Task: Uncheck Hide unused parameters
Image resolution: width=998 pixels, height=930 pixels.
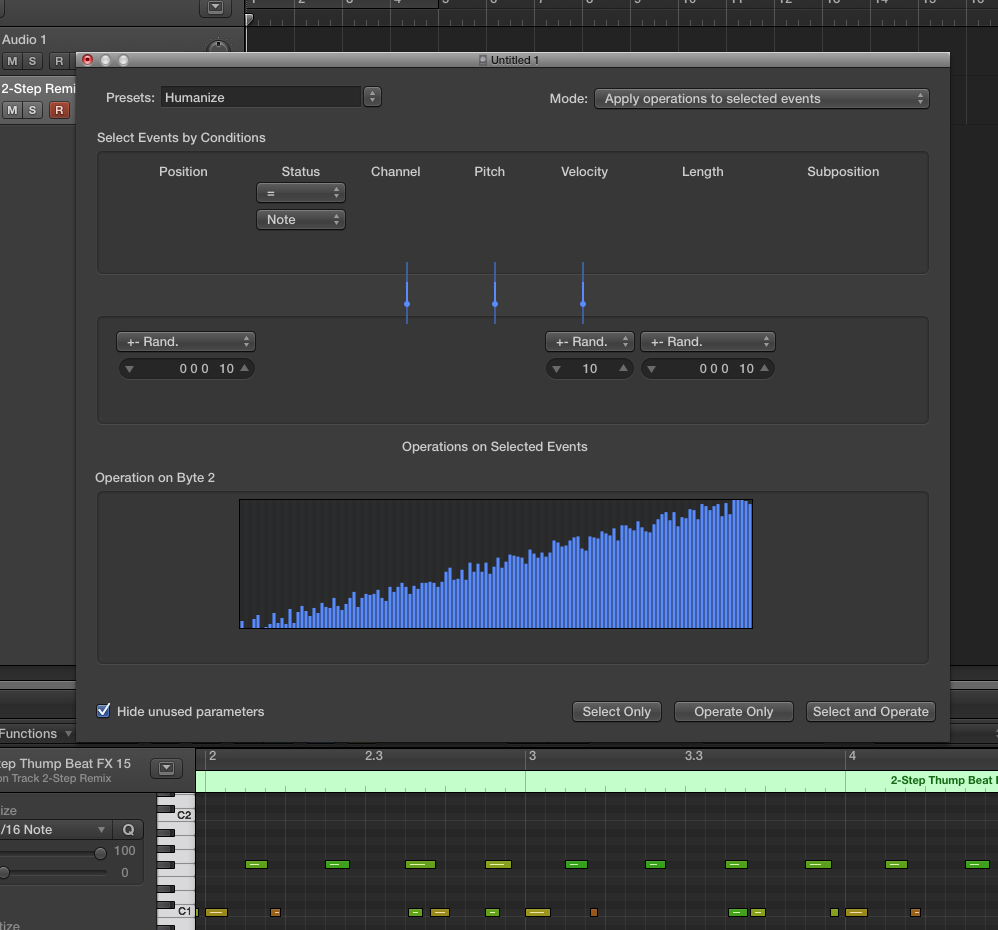Action: pos(103,711)
